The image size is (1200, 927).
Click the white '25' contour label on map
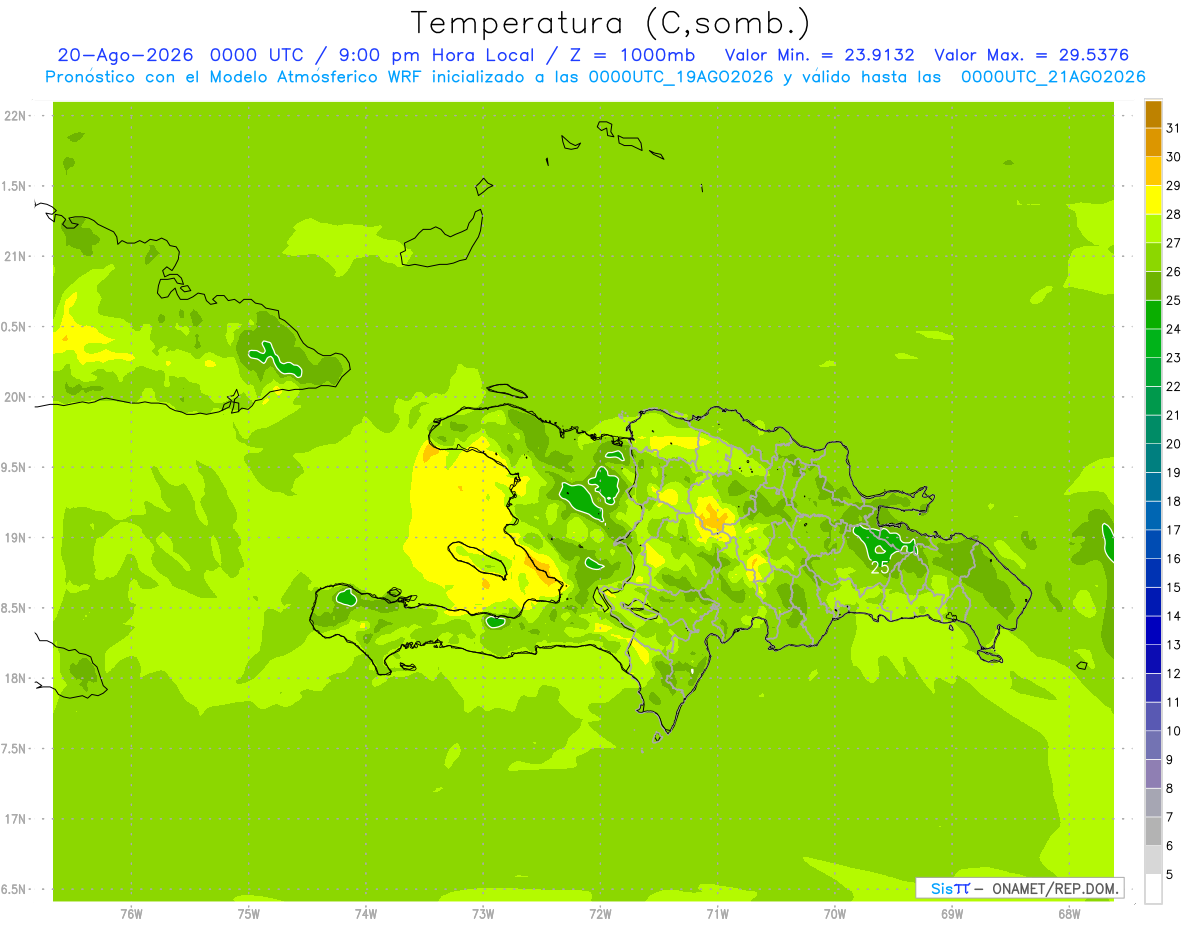coord(880,567)
